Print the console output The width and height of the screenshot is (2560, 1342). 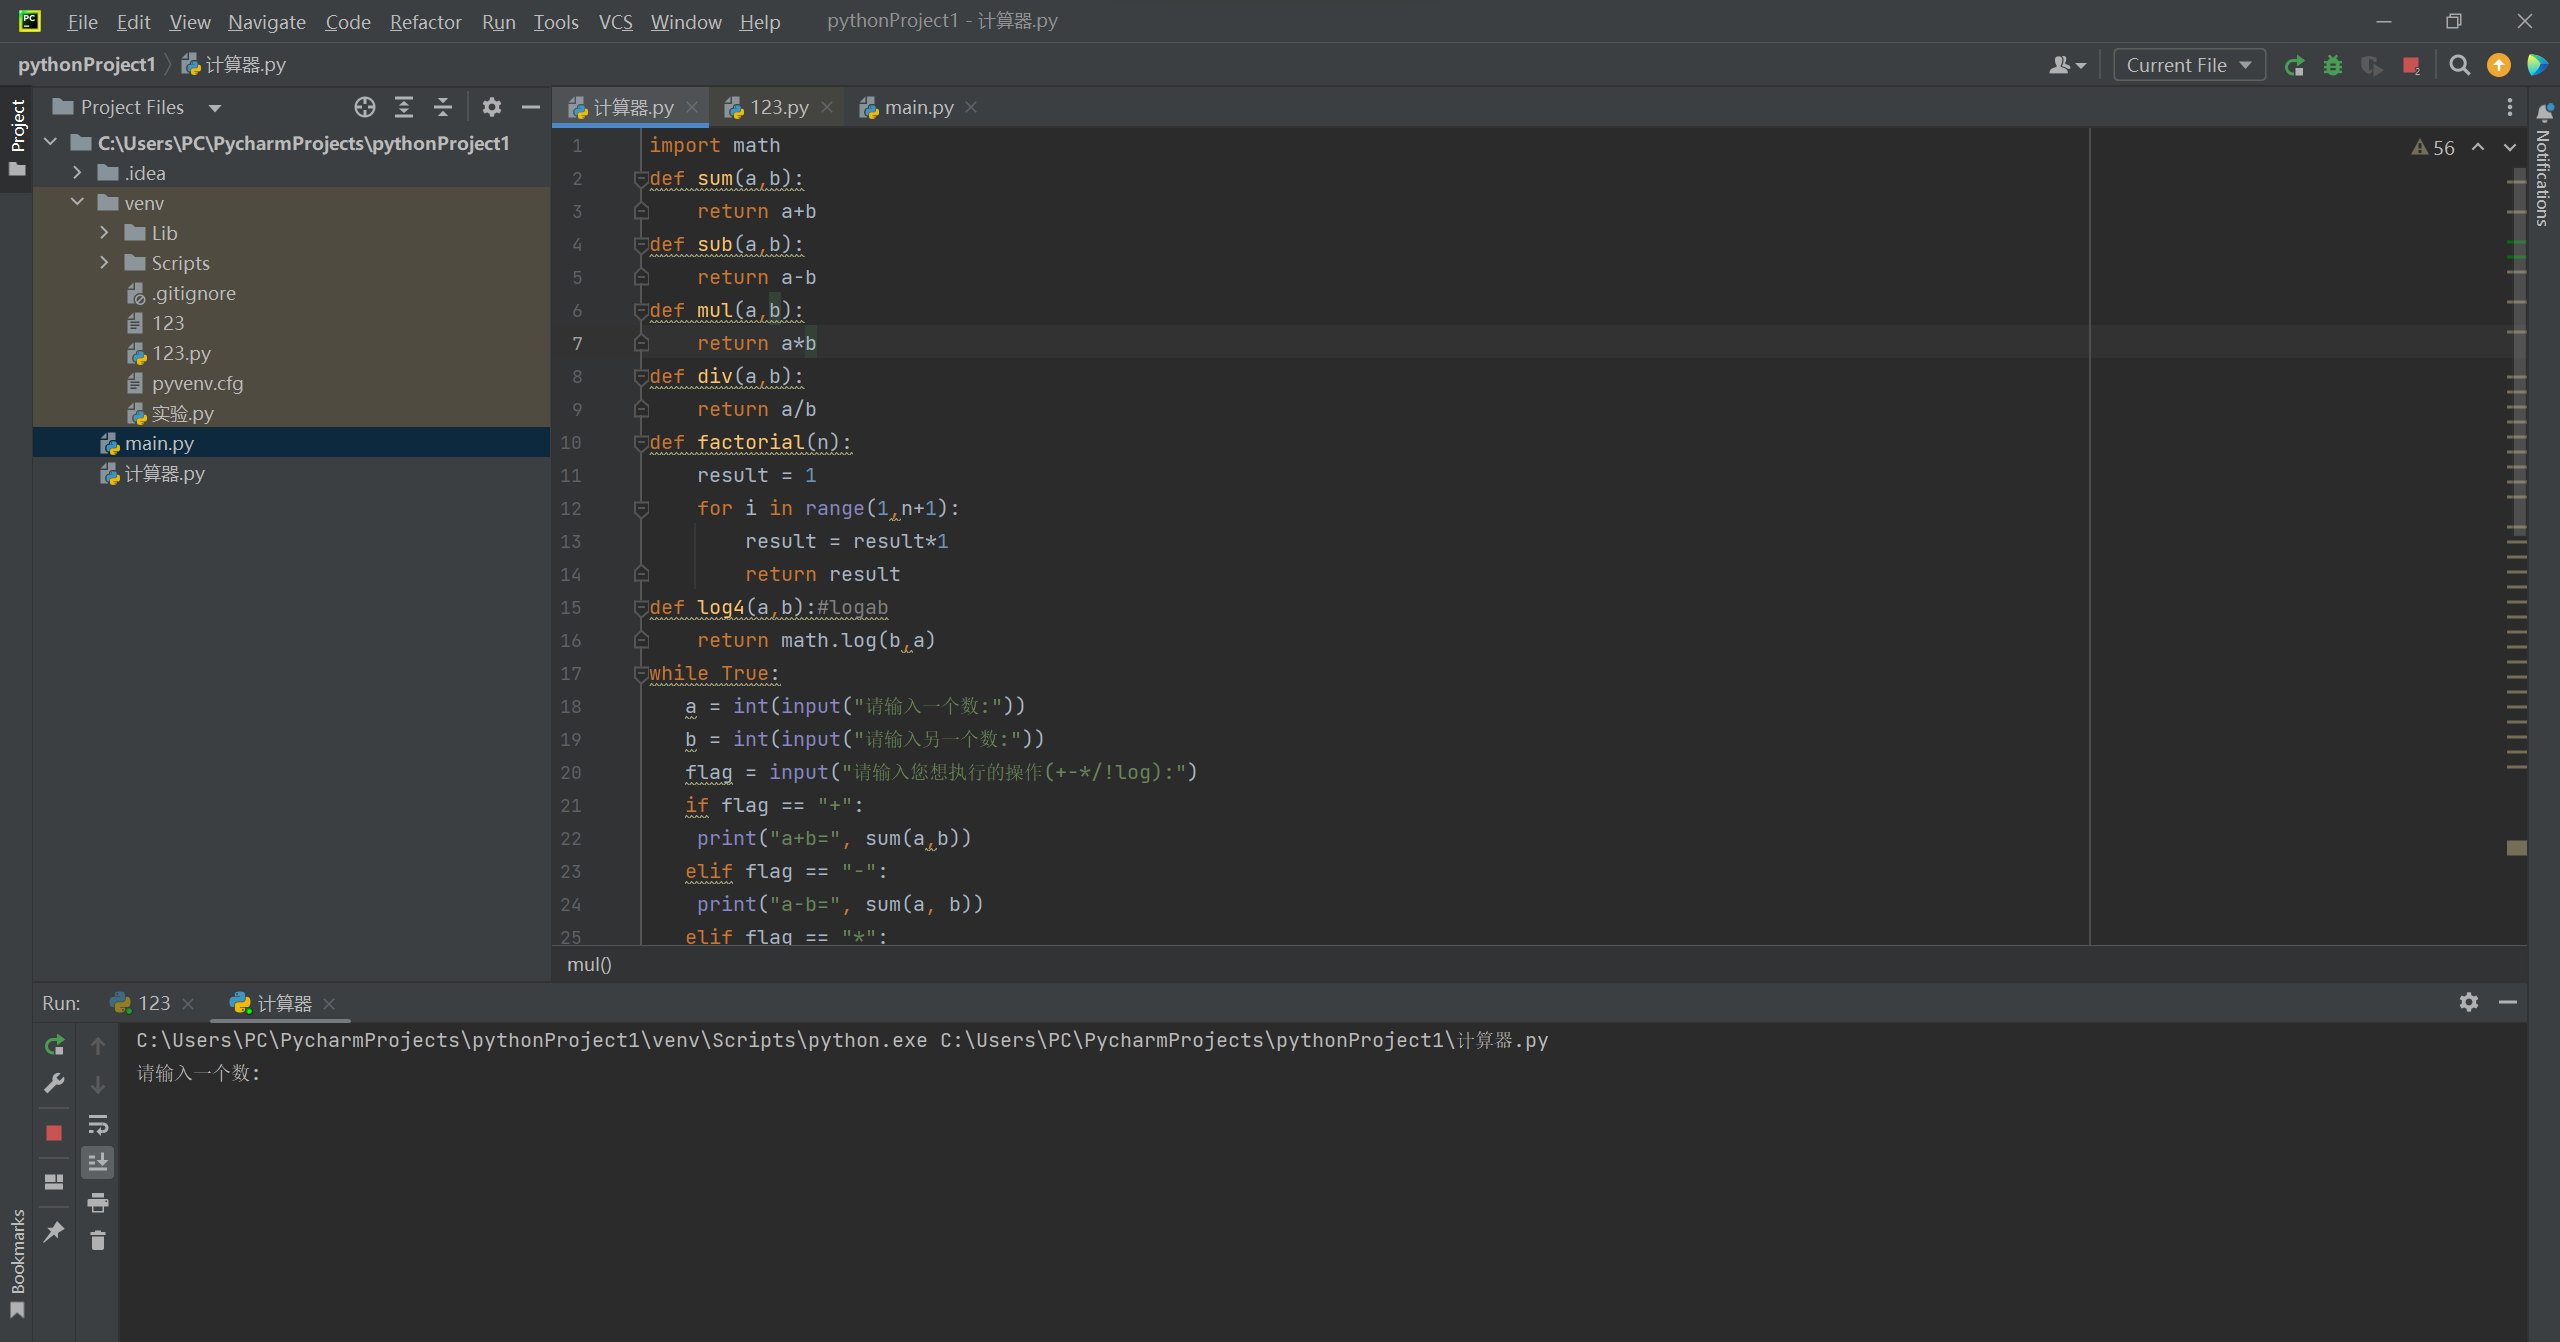pos(98,1202)
